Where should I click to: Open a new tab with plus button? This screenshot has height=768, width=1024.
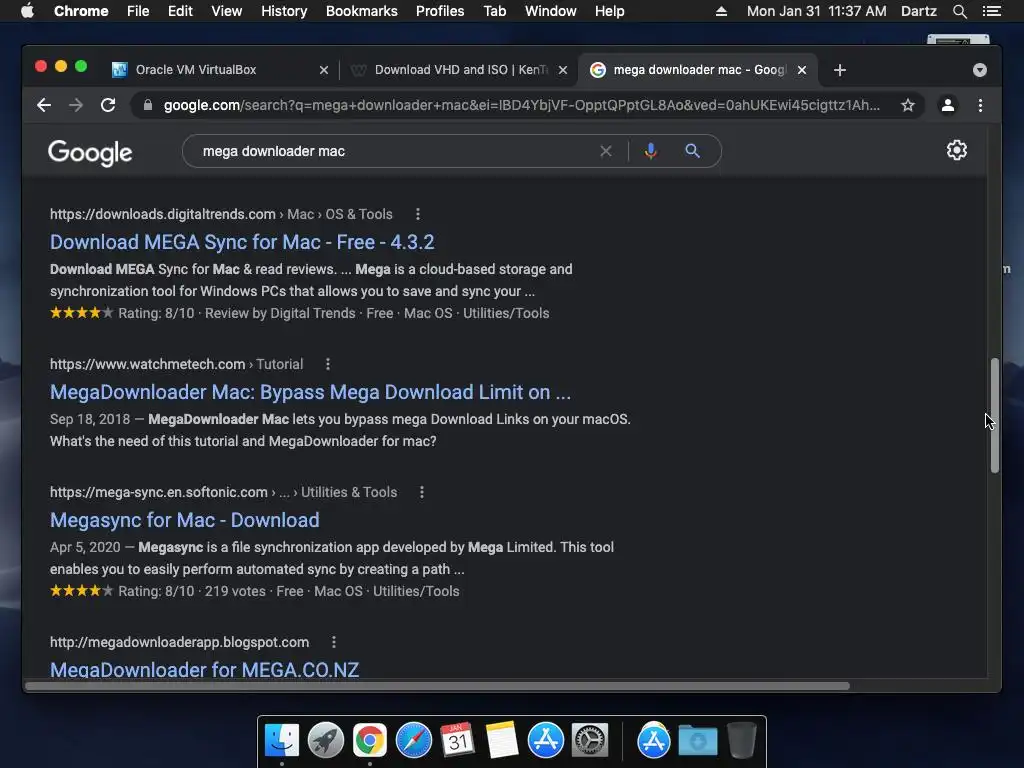click(840, 70)
